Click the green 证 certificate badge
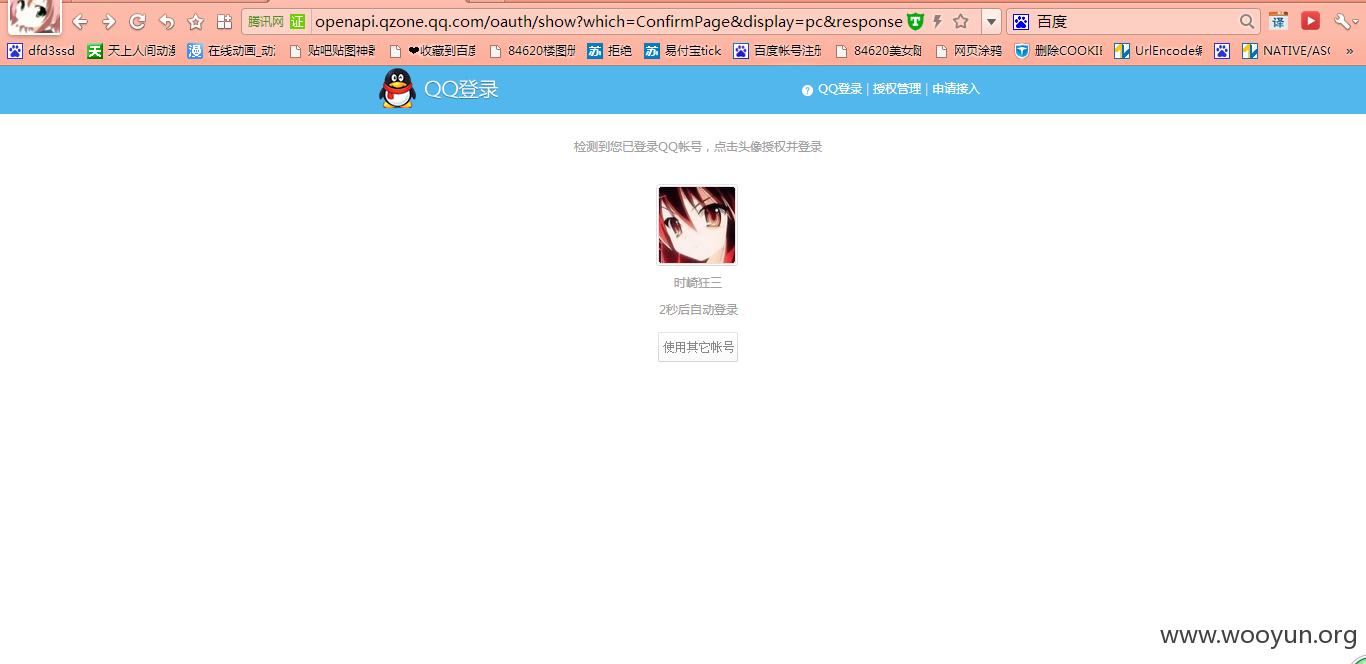Viewport: 1366px width, 664px height. tap(298, 22)
